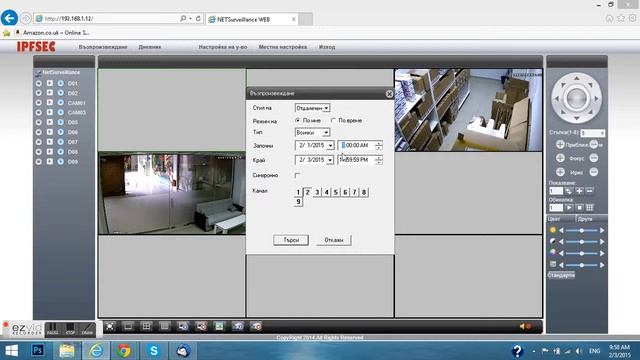The height and width of the screenshot is (360, 640).
Task: Select the 'По време' radio button
Action: click(333, 120)
